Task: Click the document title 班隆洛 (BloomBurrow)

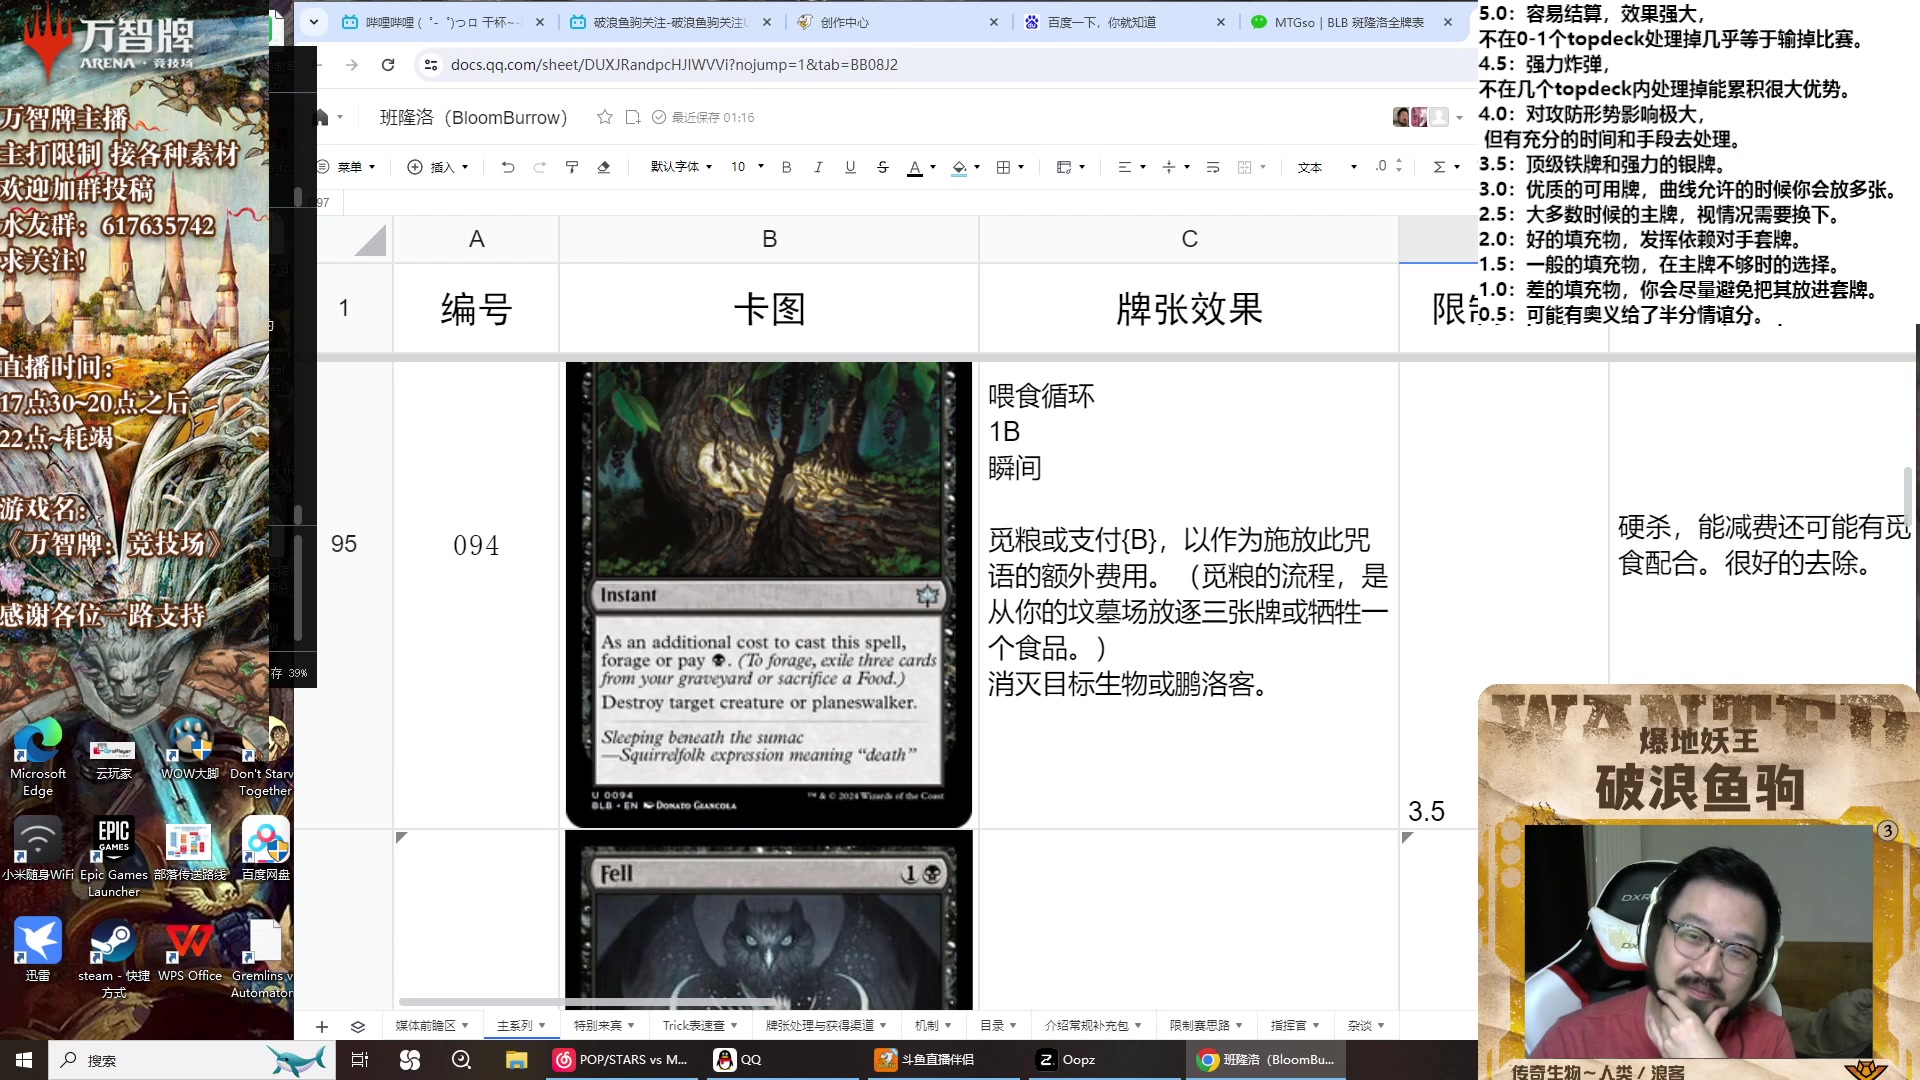Action: coord(474,117)
